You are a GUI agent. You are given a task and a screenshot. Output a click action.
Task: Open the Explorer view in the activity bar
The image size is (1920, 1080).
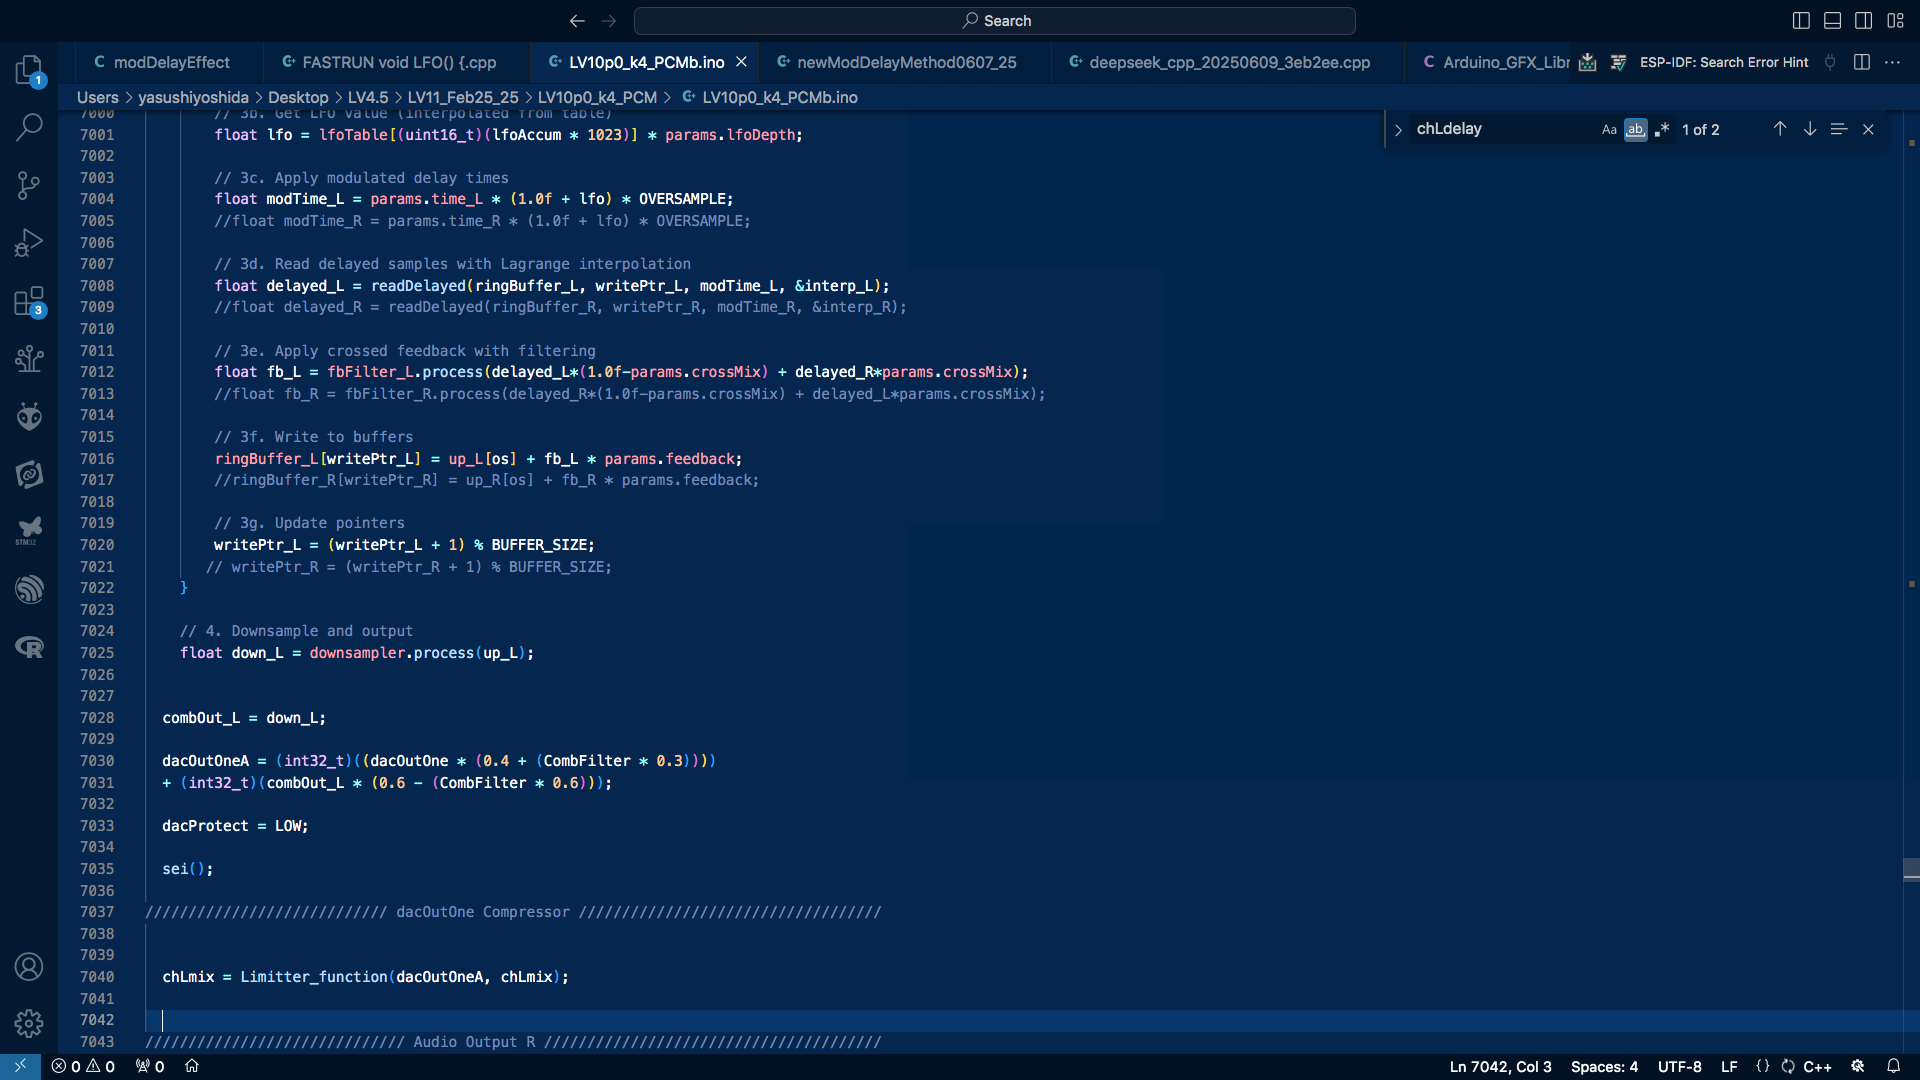tap(29, 69)
